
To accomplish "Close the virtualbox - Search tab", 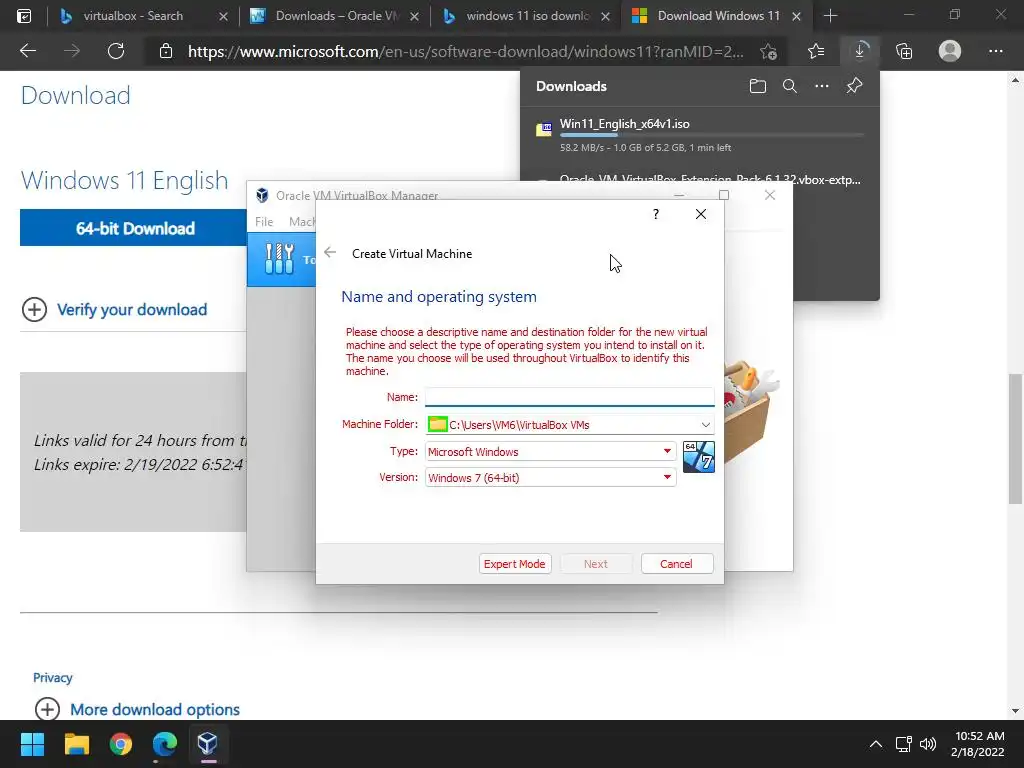I will pyautogui.click(x=223, y=16).
